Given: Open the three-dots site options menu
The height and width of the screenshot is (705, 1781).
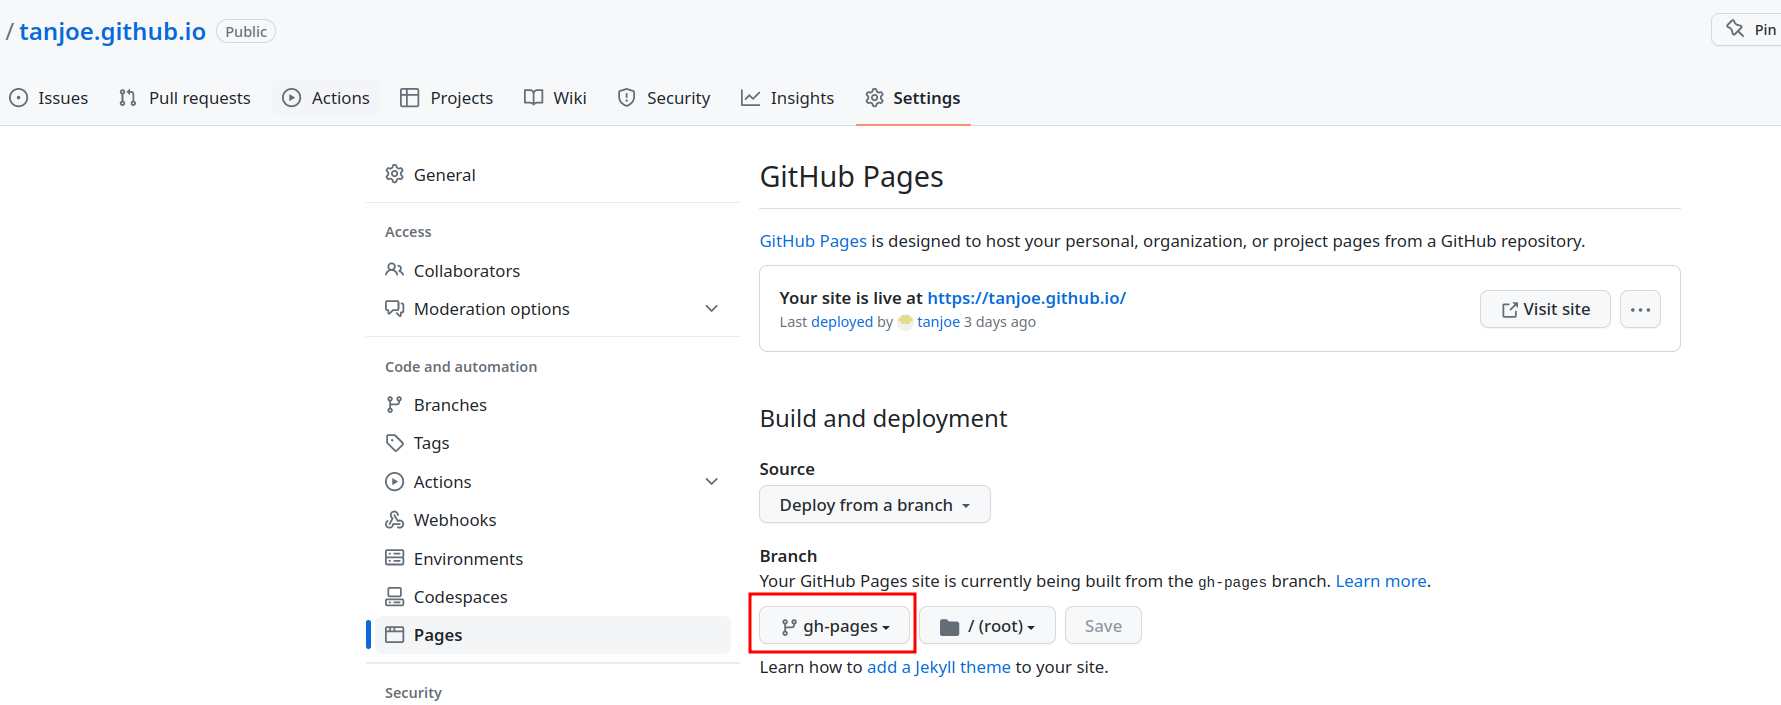Looking at the screenshot, I should pyautogui.click(x=1640, y=309).
